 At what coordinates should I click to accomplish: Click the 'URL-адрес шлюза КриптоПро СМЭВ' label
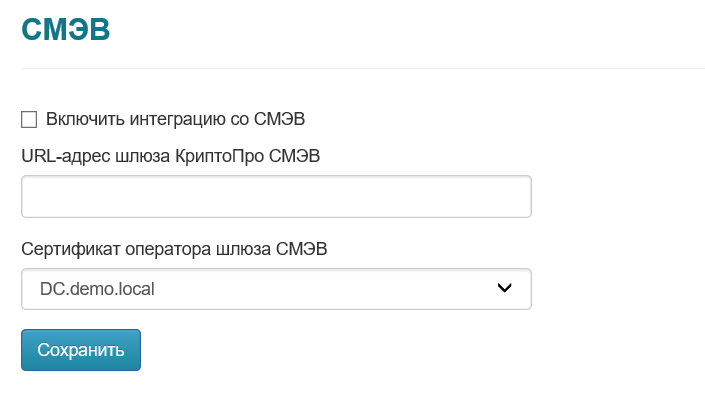pos(171,155)
